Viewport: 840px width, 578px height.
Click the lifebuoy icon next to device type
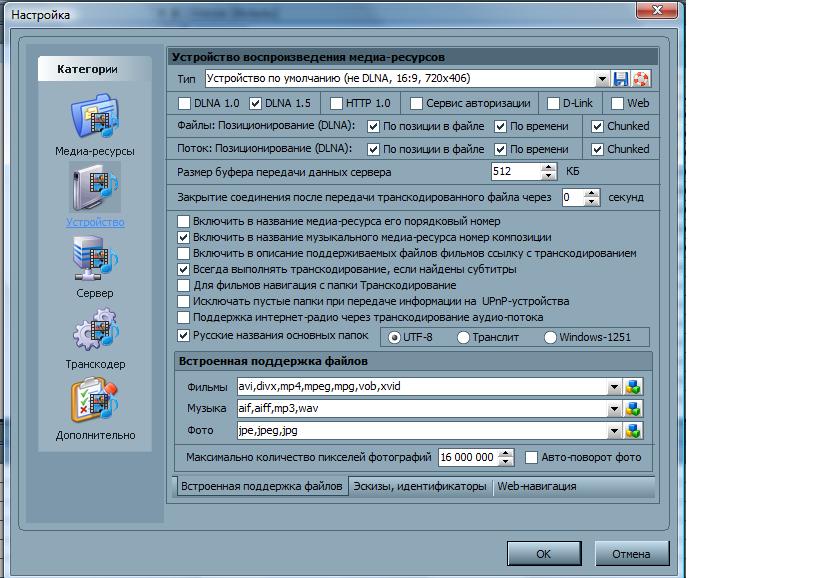(641, 79)
